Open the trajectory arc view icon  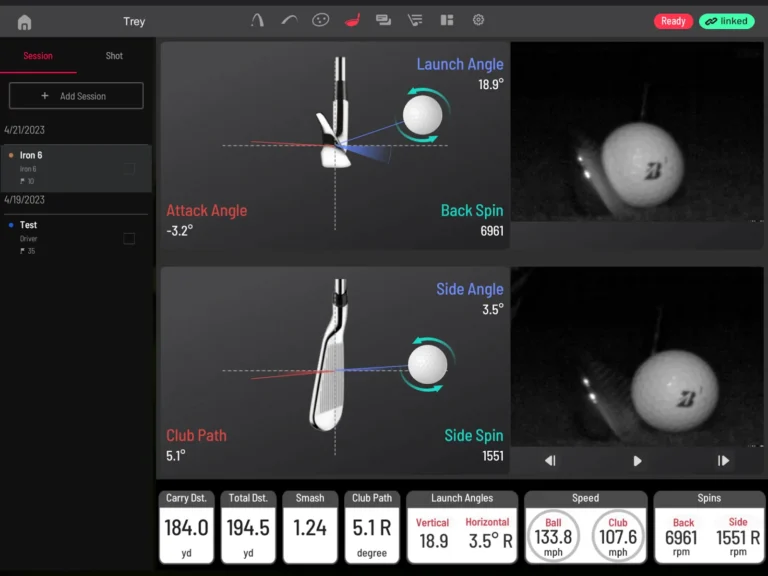pyautogui.click(x=257, y=20)
